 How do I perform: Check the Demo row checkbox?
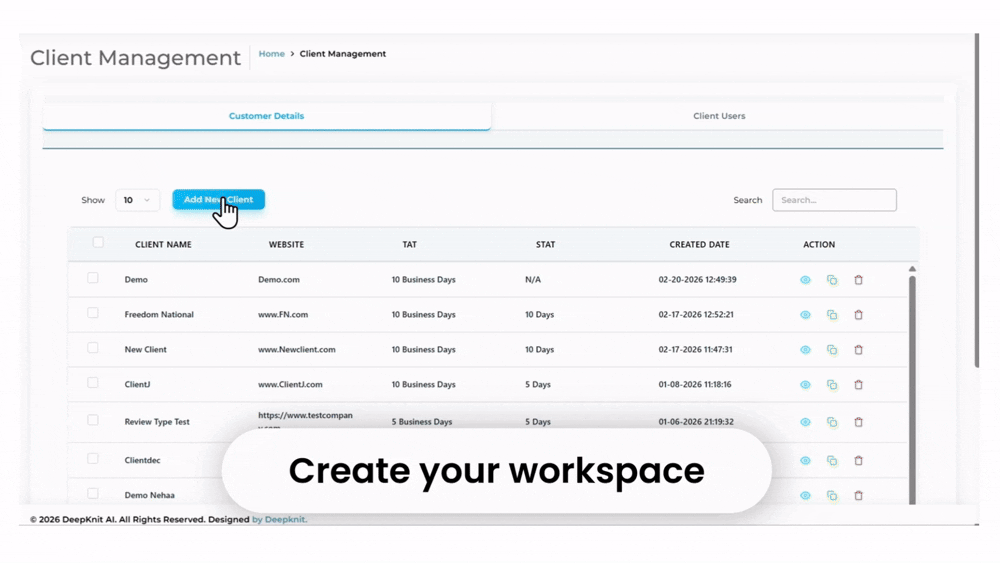coord(92,278)
